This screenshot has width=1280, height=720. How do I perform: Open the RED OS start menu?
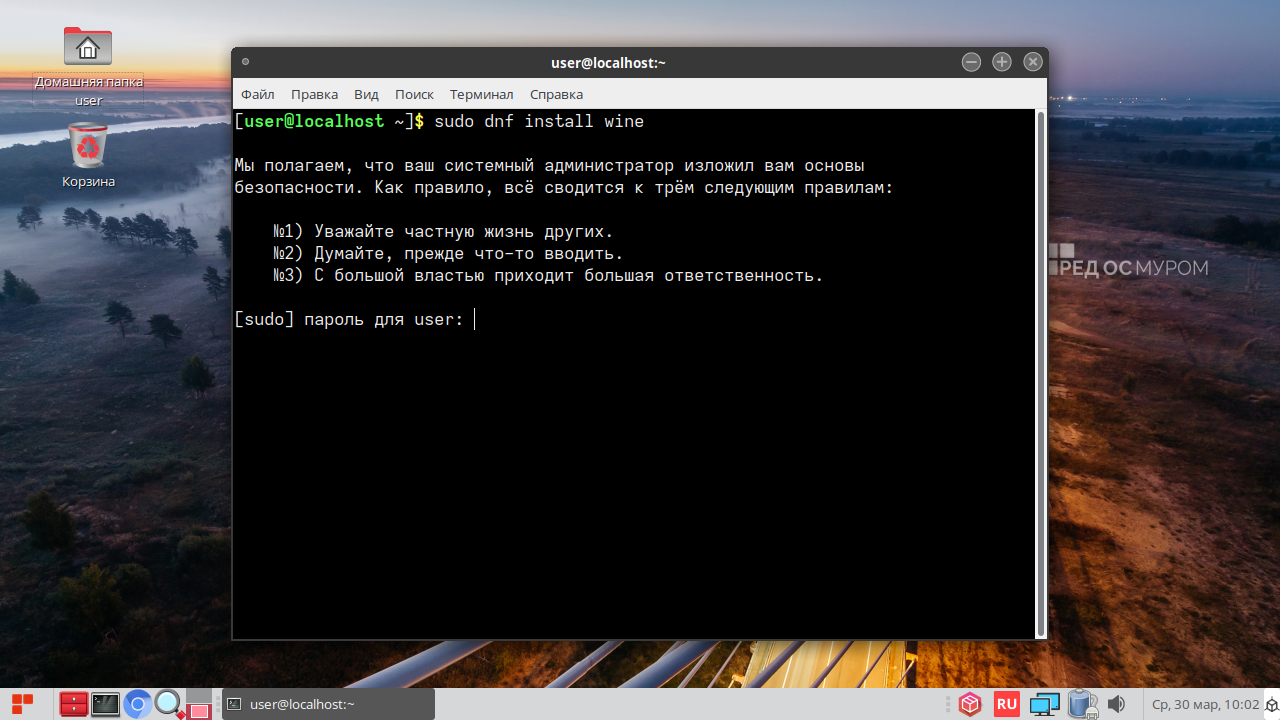pos(22,704)
